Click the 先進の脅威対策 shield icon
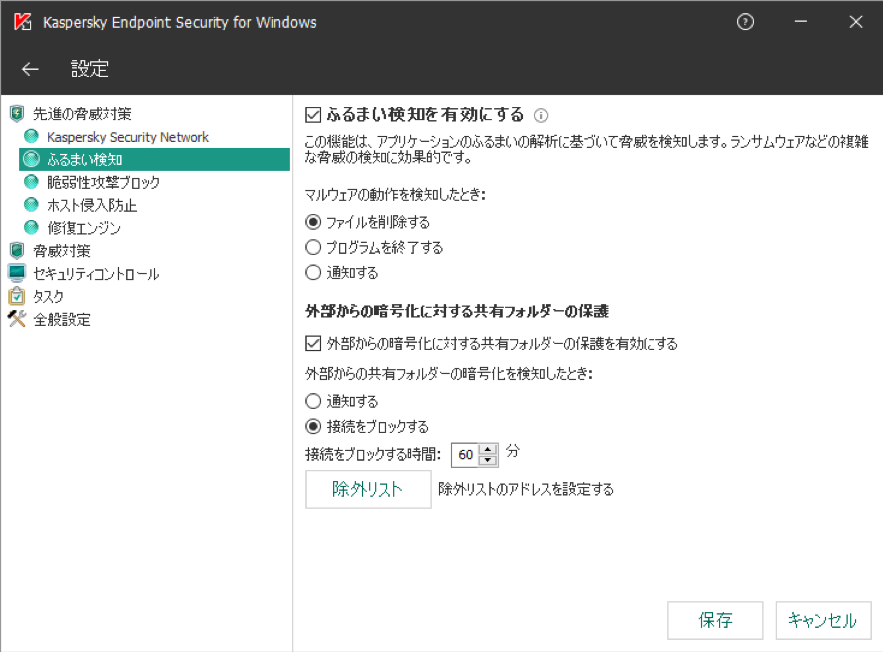 click(x=17, y=114)
